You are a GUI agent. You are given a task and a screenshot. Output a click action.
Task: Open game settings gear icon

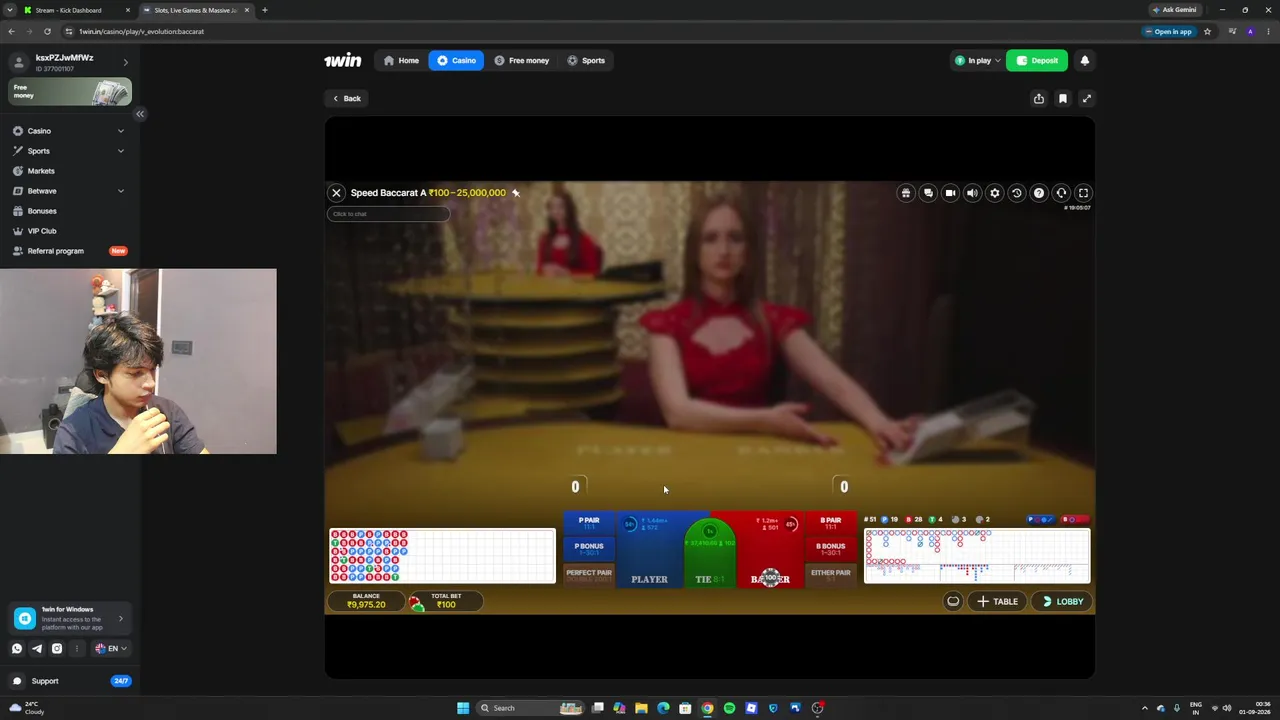[x=994, y=193]
